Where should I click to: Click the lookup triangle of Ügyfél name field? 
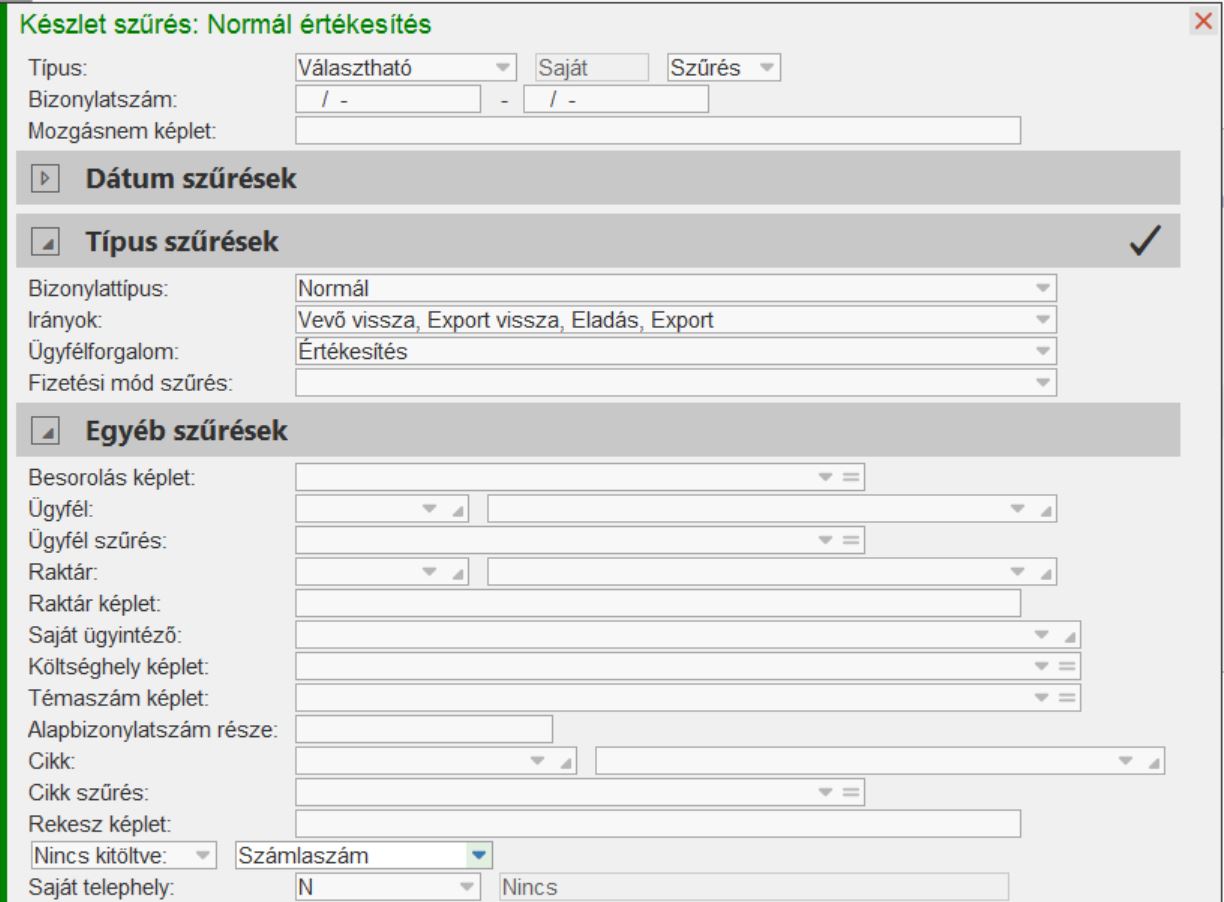click(1045, 510)
